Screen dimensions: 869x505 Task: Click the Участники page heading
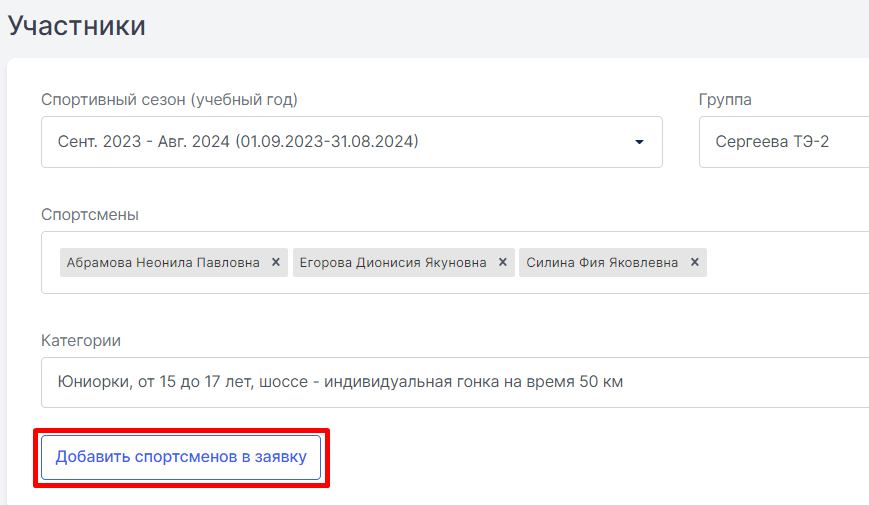(76, 26)
